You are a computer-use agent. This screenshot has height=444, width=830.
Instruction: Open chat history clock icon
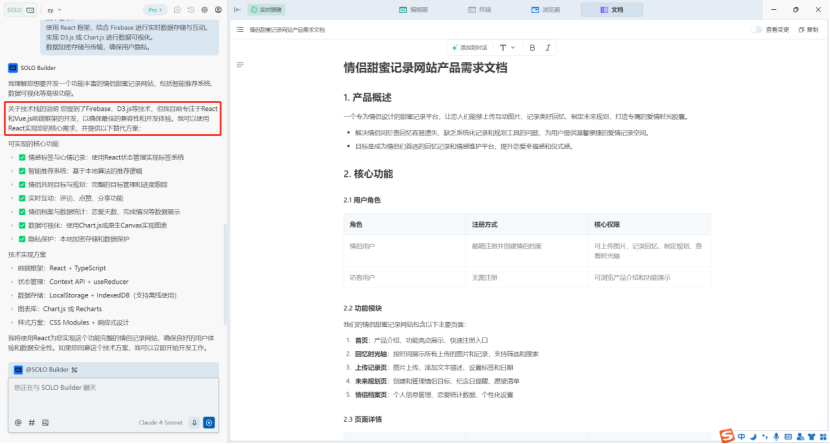[191, 10]
